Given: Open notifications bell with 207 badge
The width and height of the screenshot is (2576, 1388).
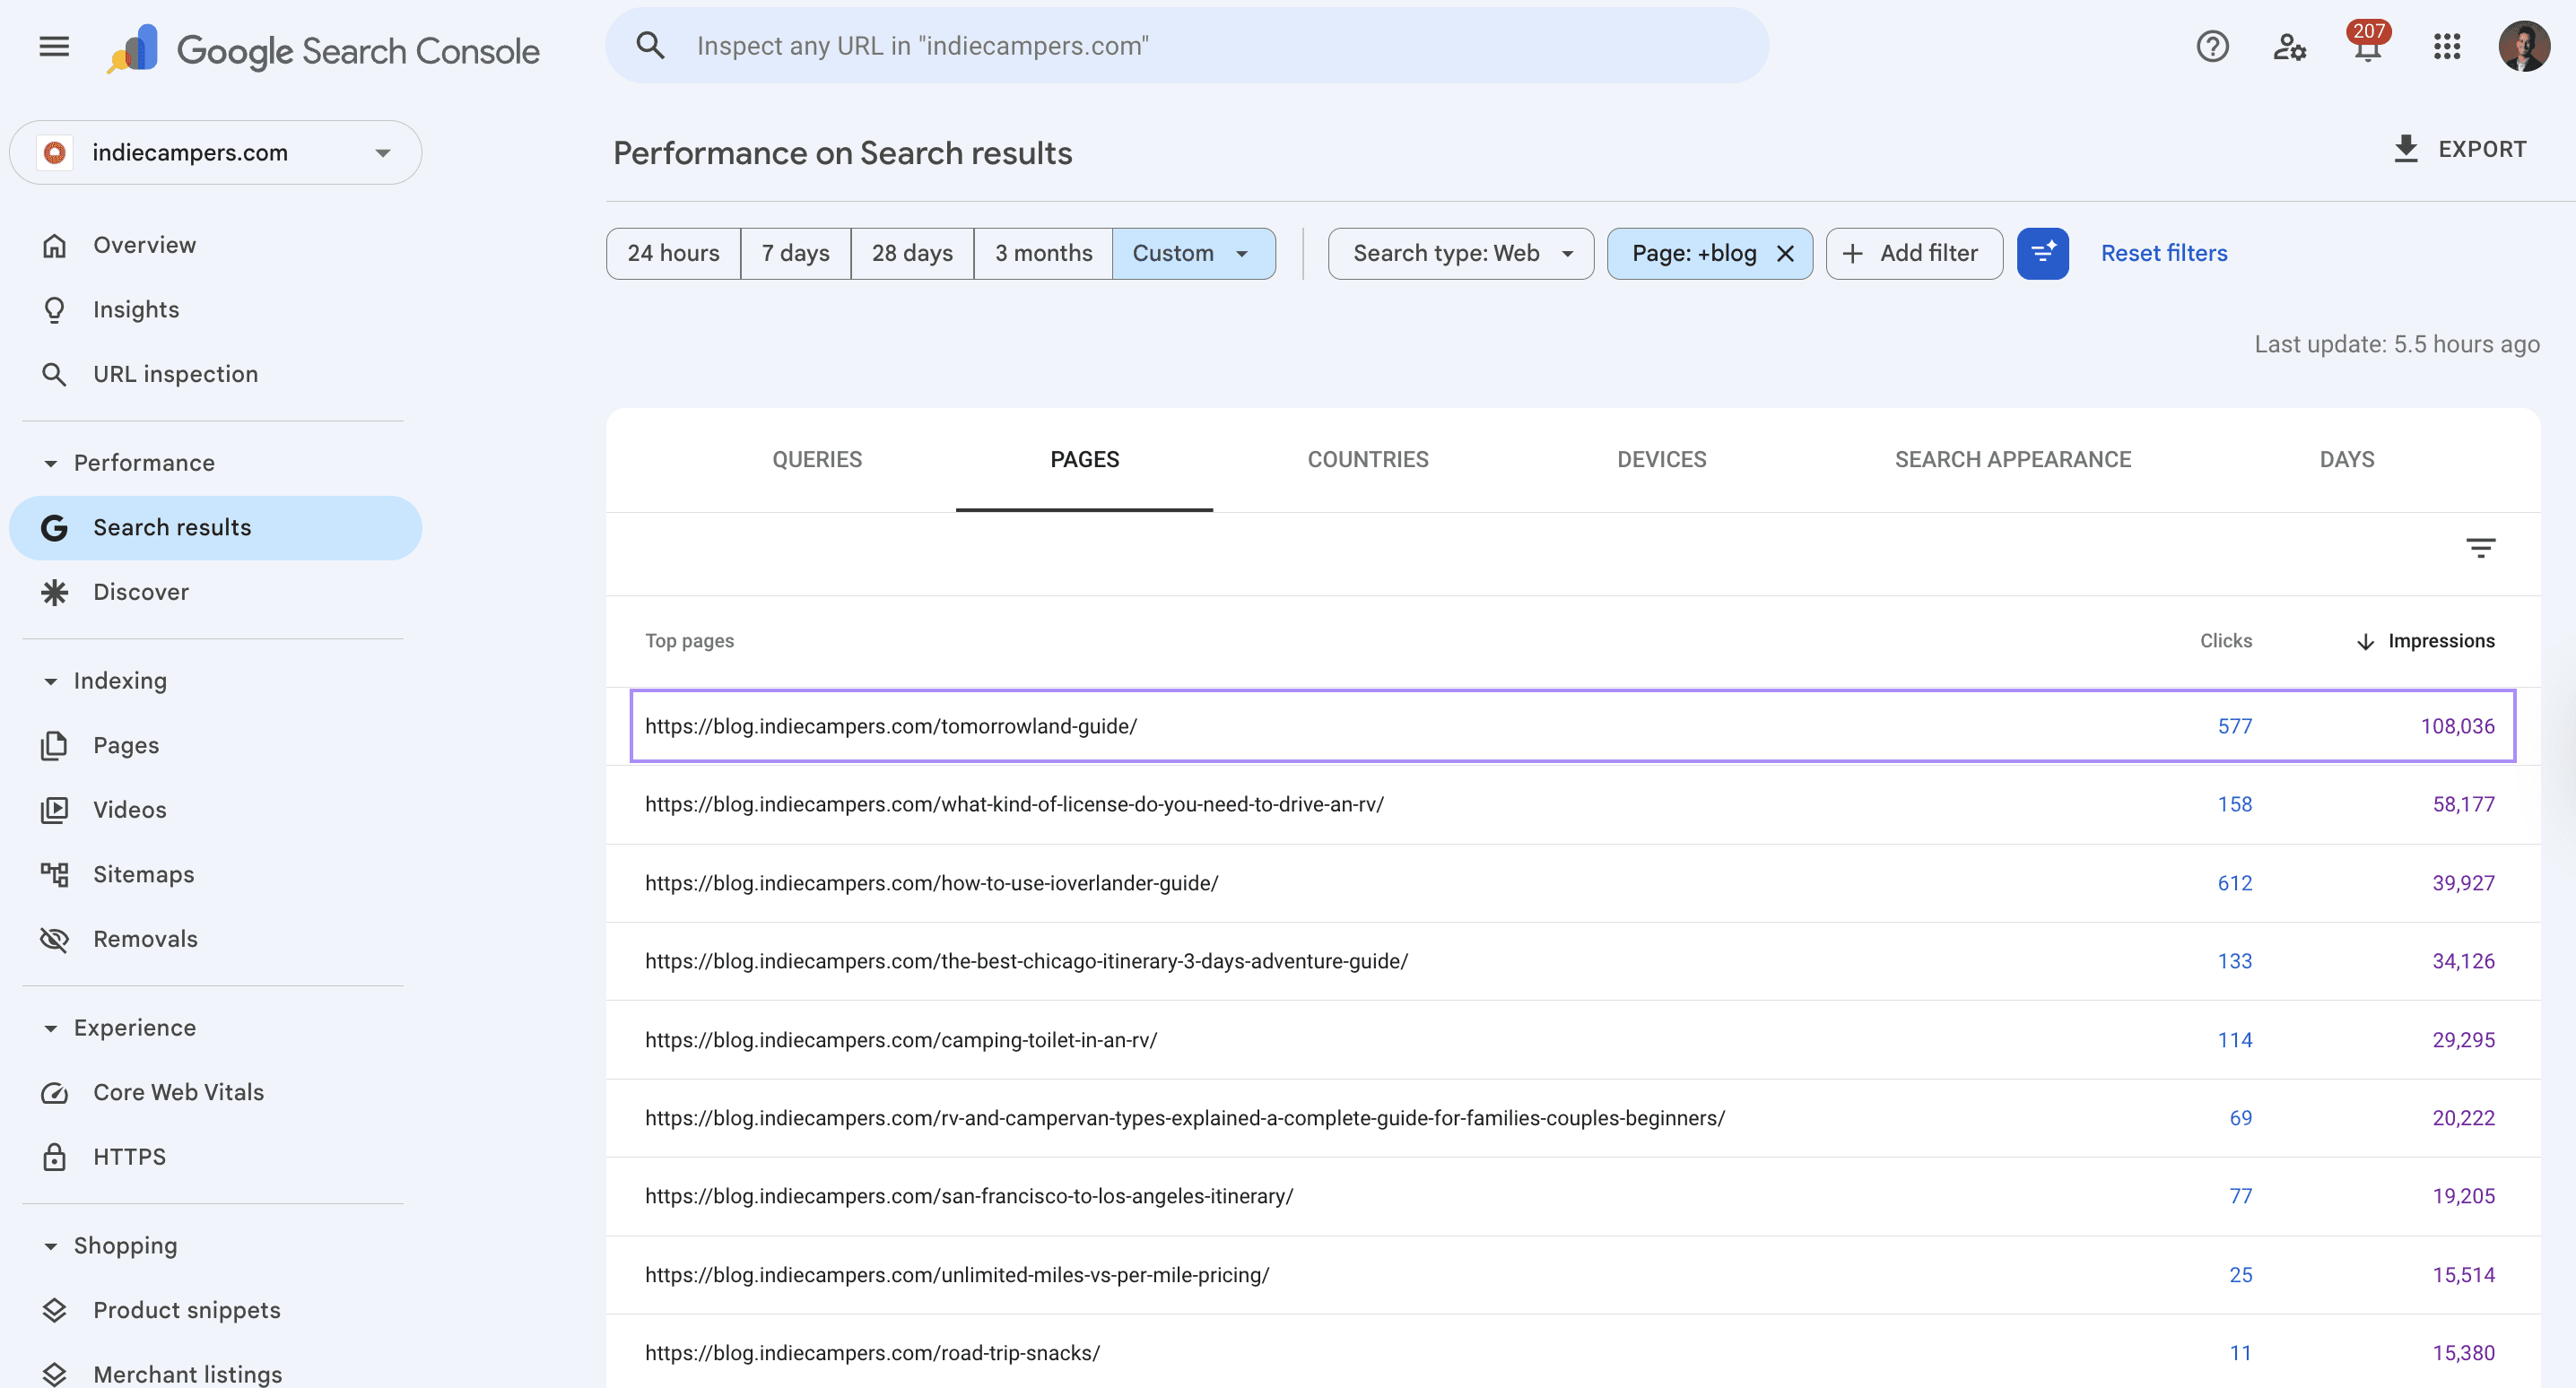Looking at the screenshot, I should tap(2367, 43).
